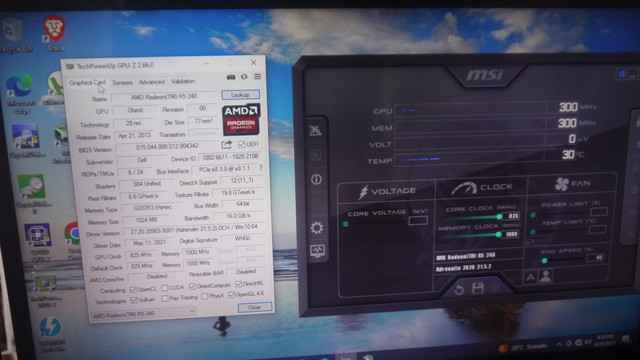The height and width of the screenshot is (360, 640).
Task: Click Afterburner user define fan icon
Action: point(546,276)
